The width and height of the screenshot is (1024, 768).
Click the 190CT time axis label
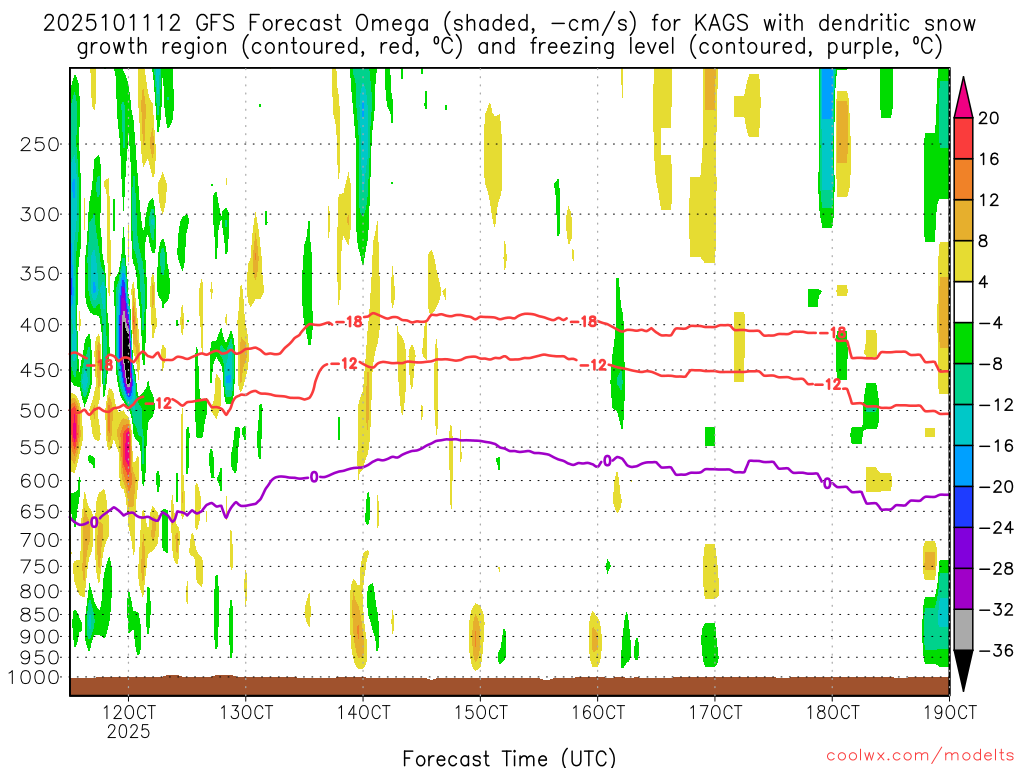point(950,711)
